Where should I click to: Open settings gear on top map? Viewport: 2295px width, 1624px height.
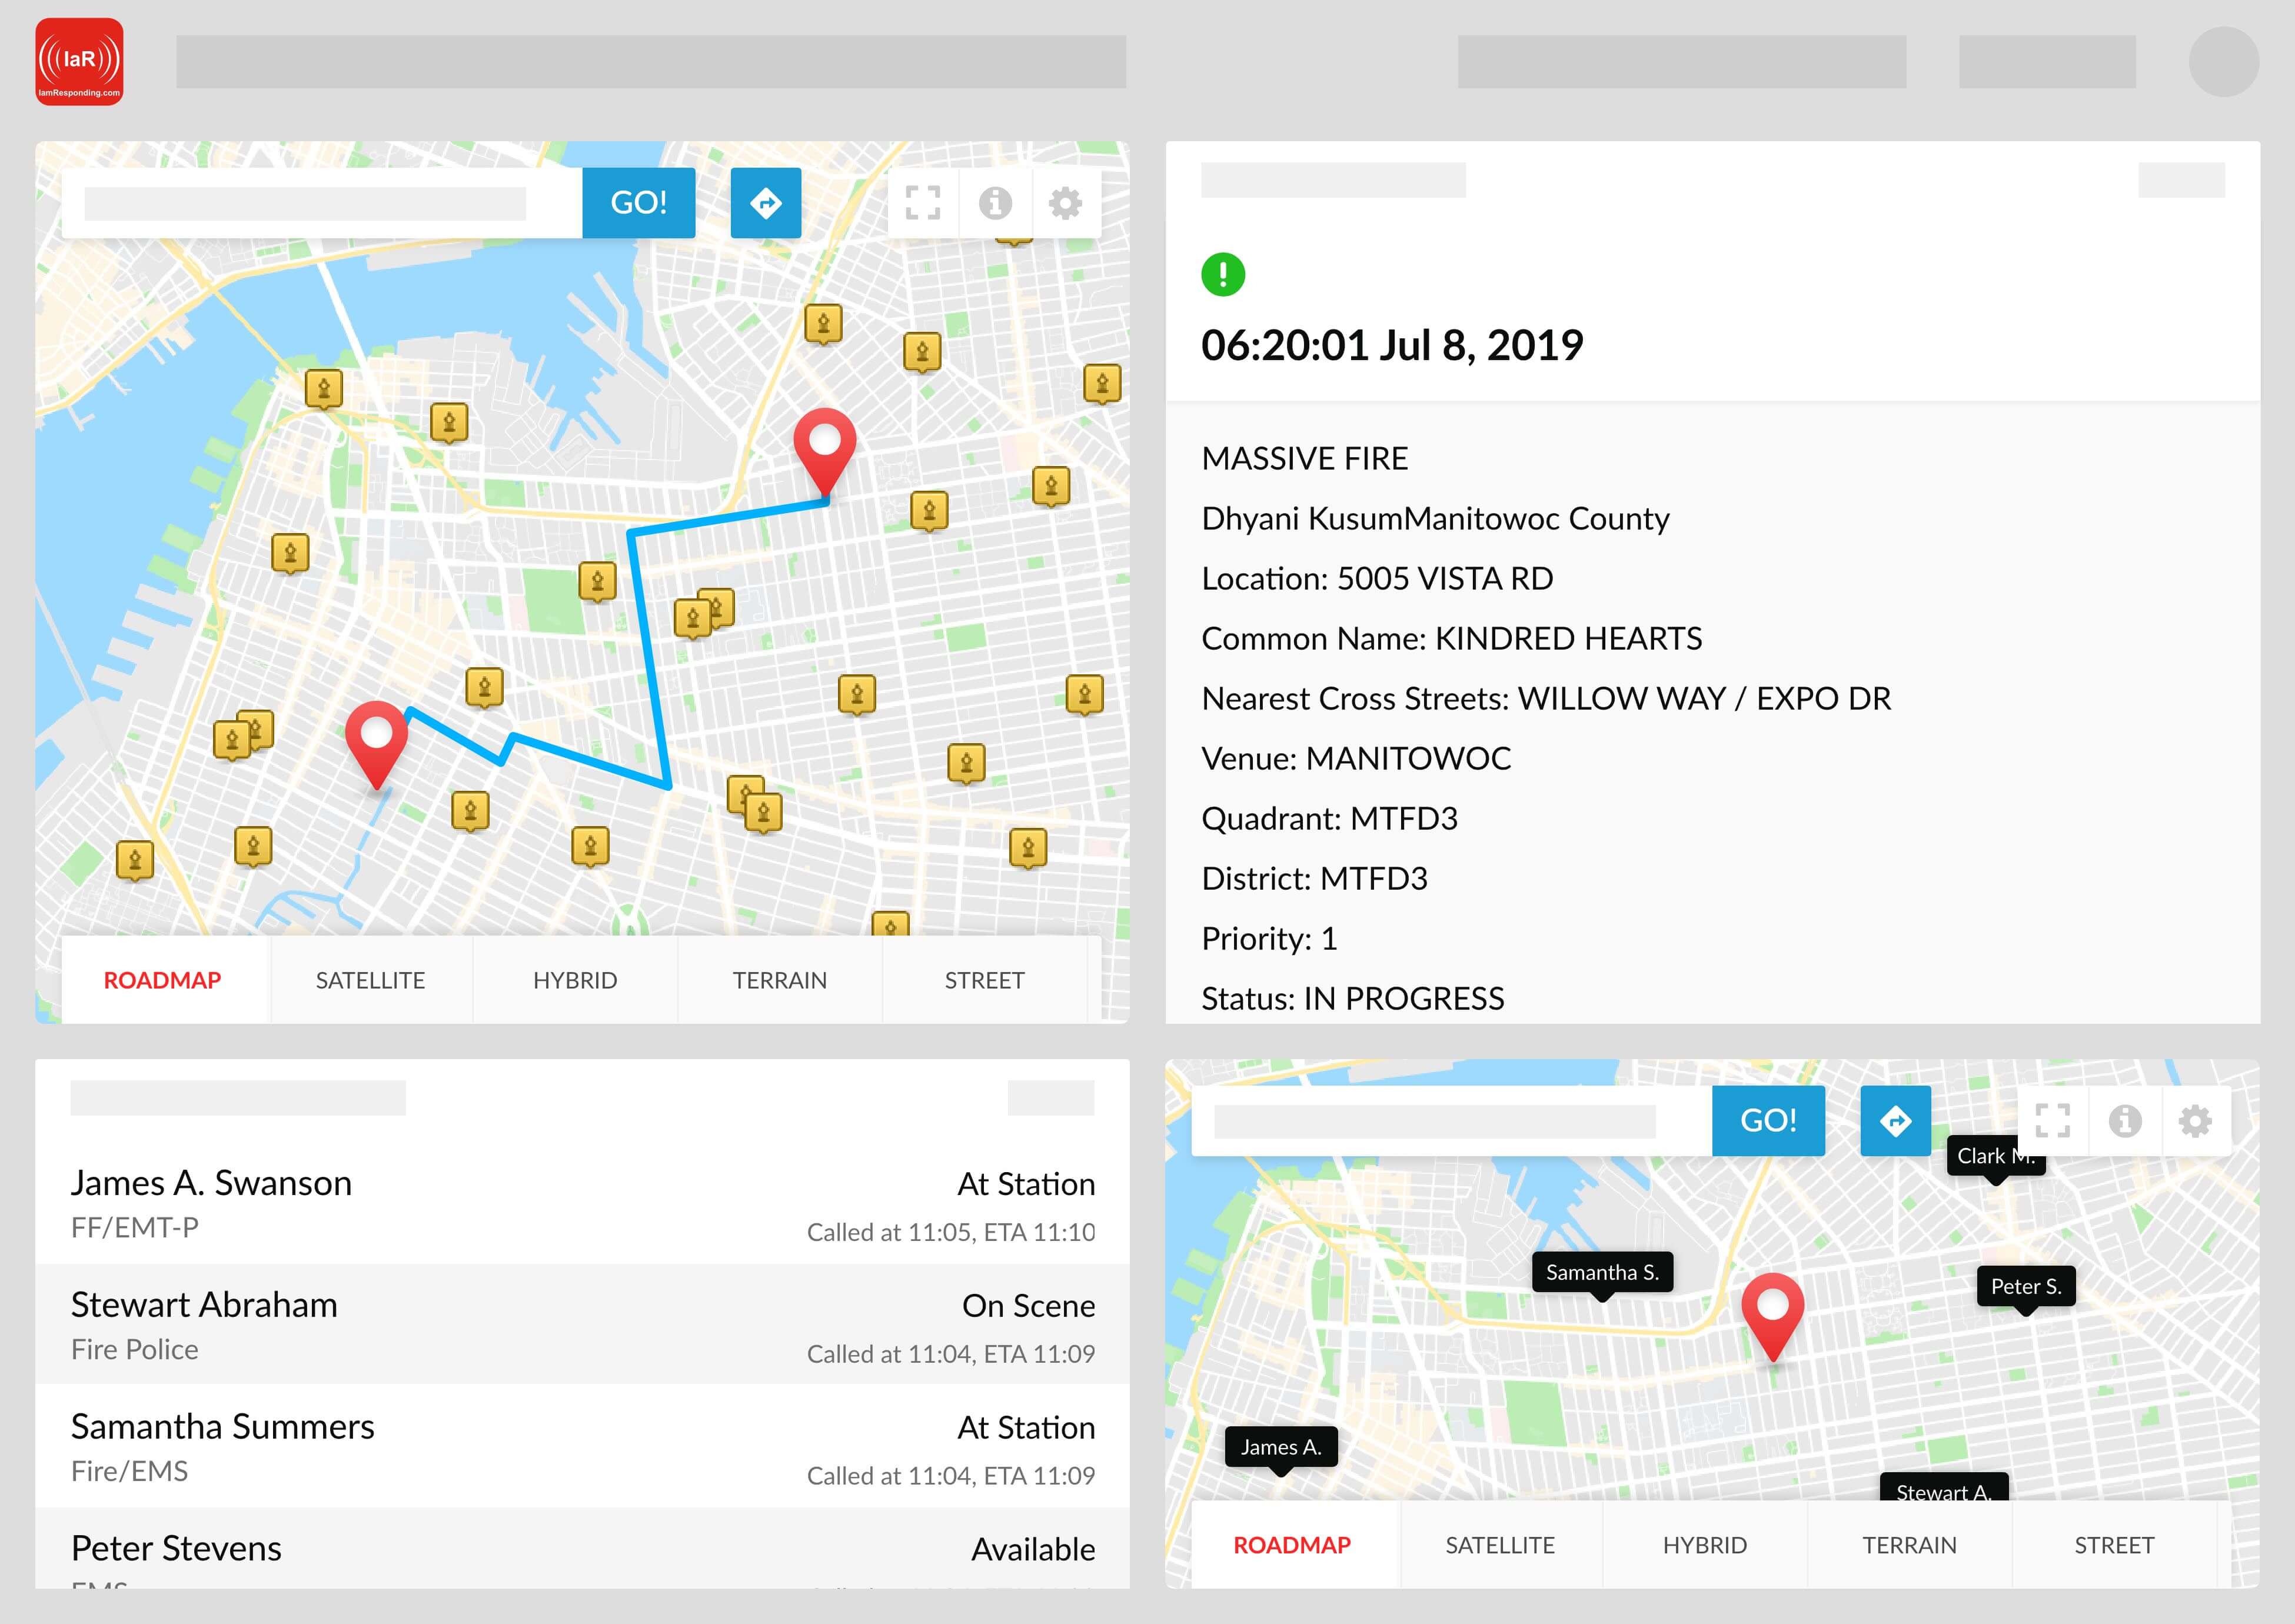1065,203
